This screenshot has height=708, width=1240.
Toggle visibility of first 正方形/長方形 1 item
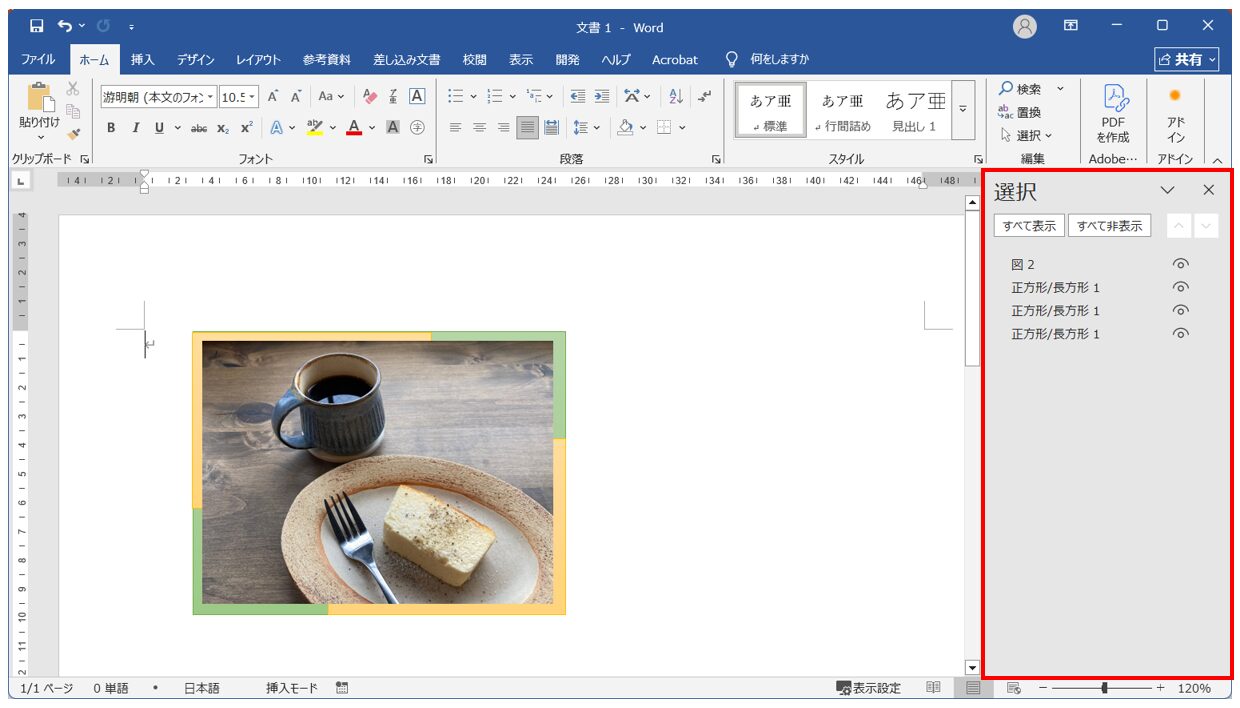click(1181, 287)
